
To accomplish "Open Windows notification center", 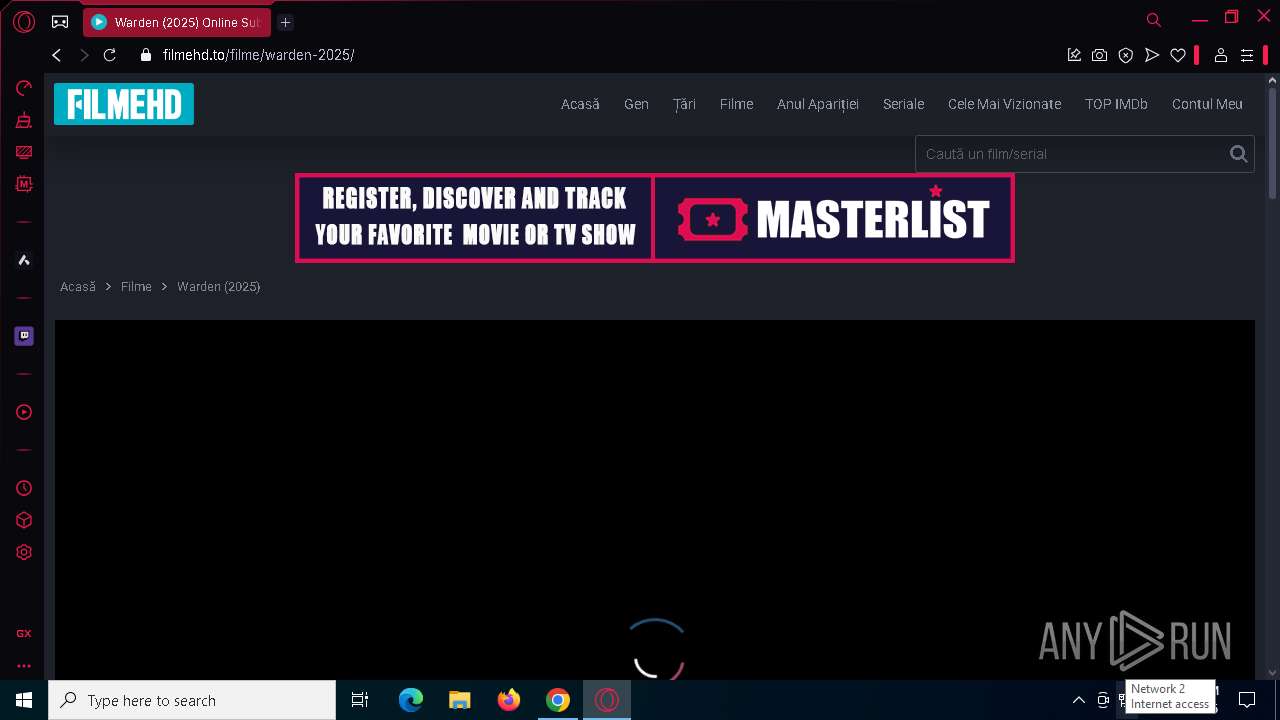I will point(1247,700).
